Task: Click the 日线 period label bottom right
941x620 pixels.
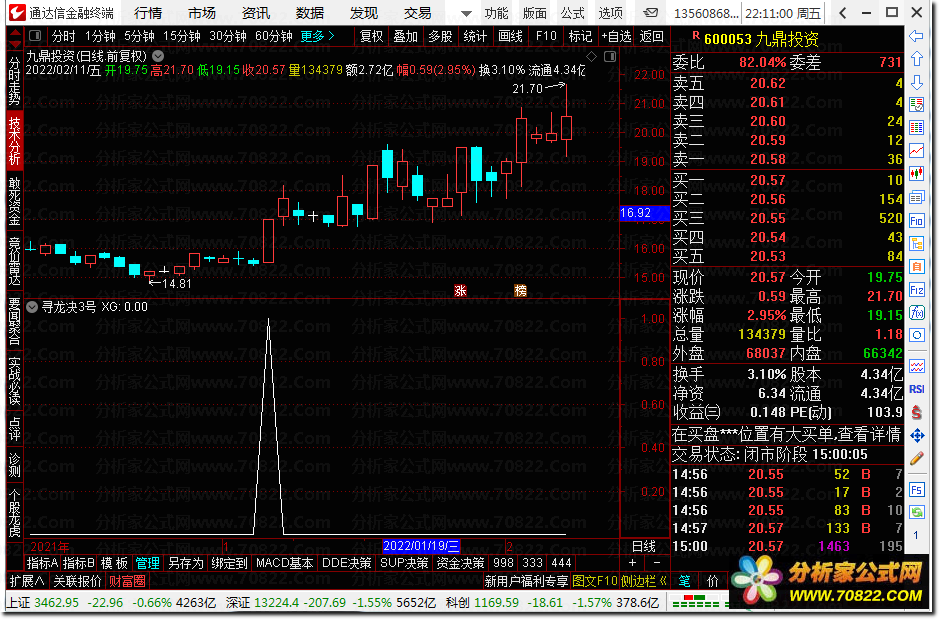Action: coord(644,546)
